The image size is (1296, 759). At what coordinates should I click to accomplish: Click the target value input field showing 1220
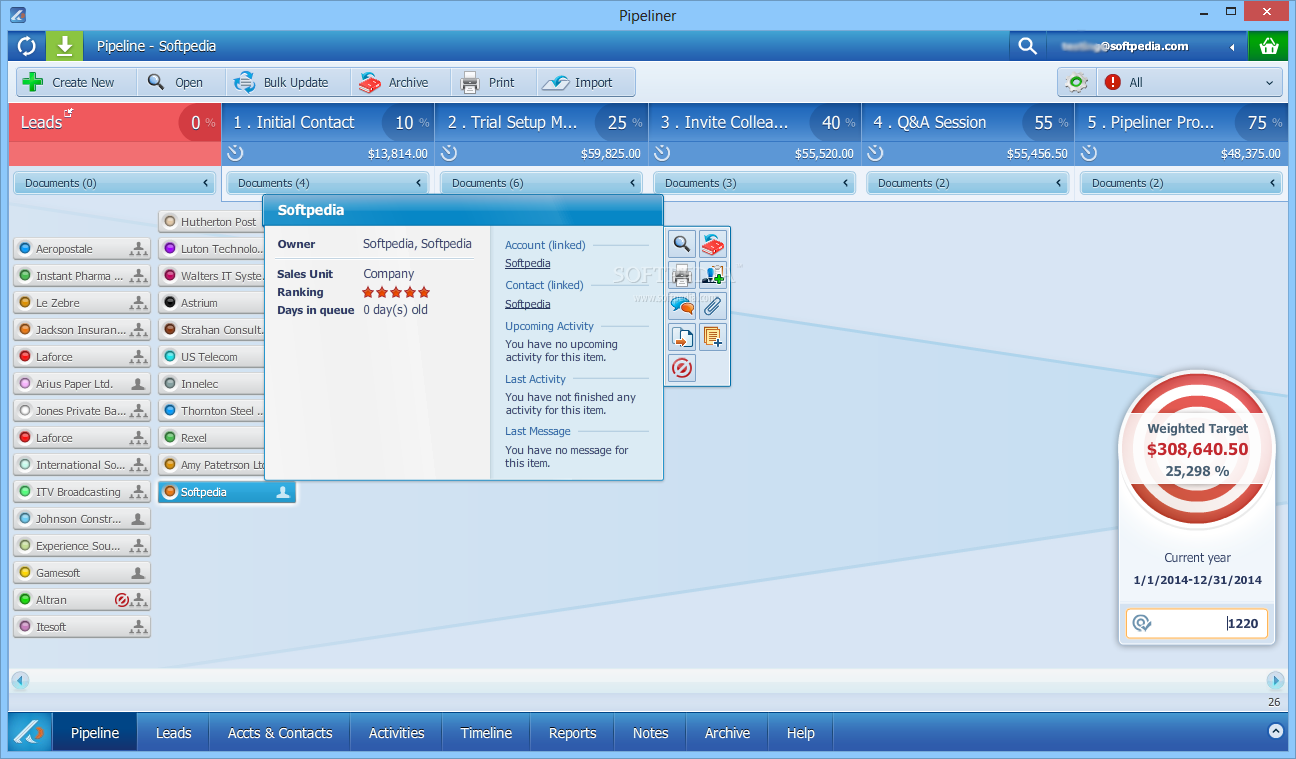(1197, 624)
